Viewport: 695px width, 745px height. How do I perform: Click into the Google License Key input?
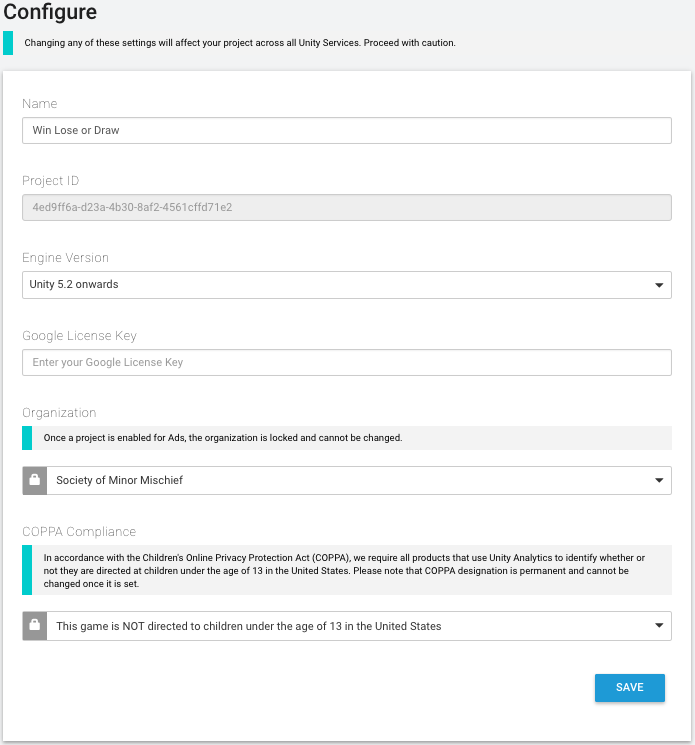pyautogui.click(x=346, y=362)
